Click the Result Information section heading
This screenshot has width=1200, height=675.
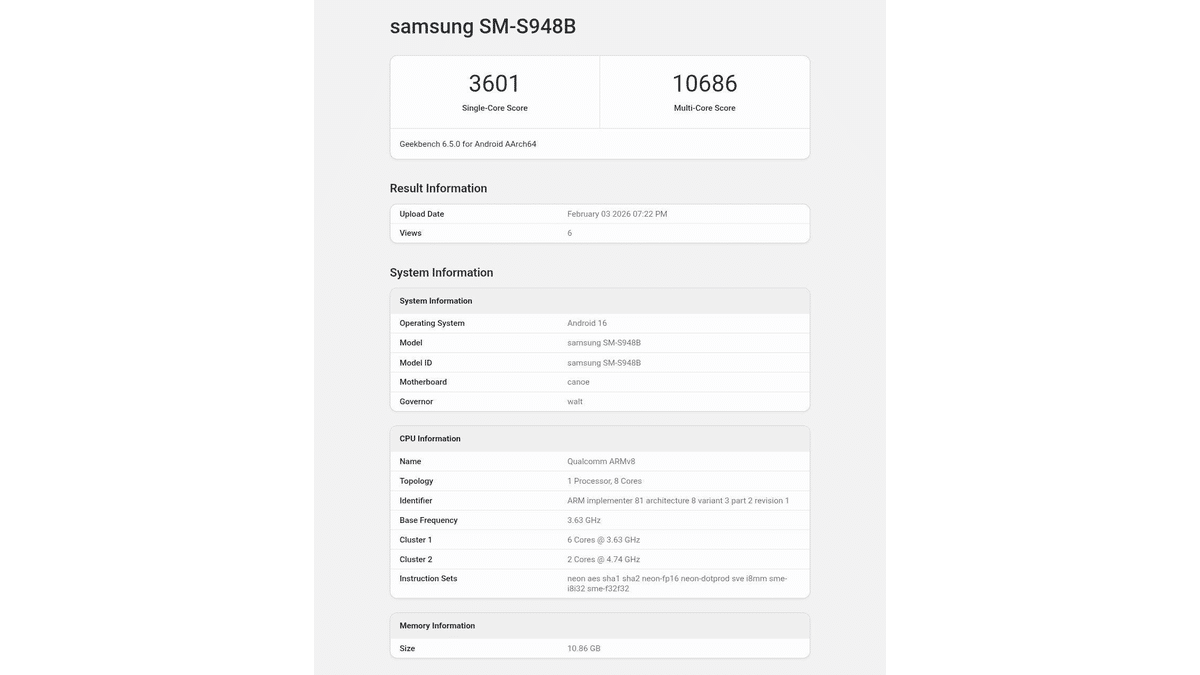pyautogui.click(x=437, y=187)
